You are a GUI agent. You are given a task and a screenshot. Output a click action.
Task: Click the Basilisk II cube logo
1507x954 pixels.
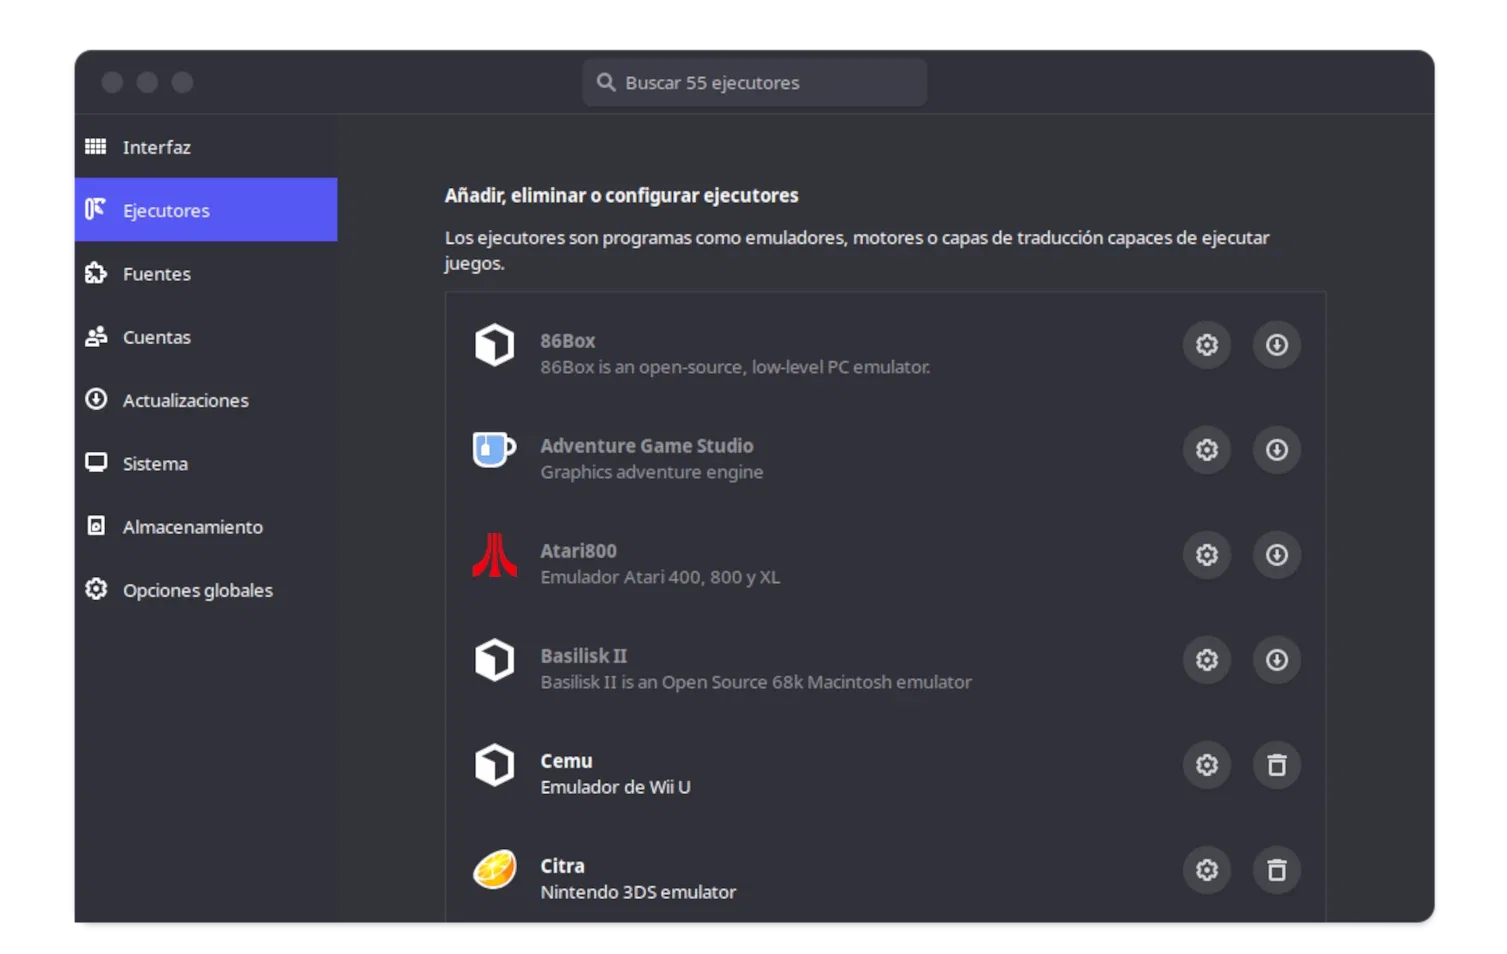pyautogui.click(x=494, y=660)
